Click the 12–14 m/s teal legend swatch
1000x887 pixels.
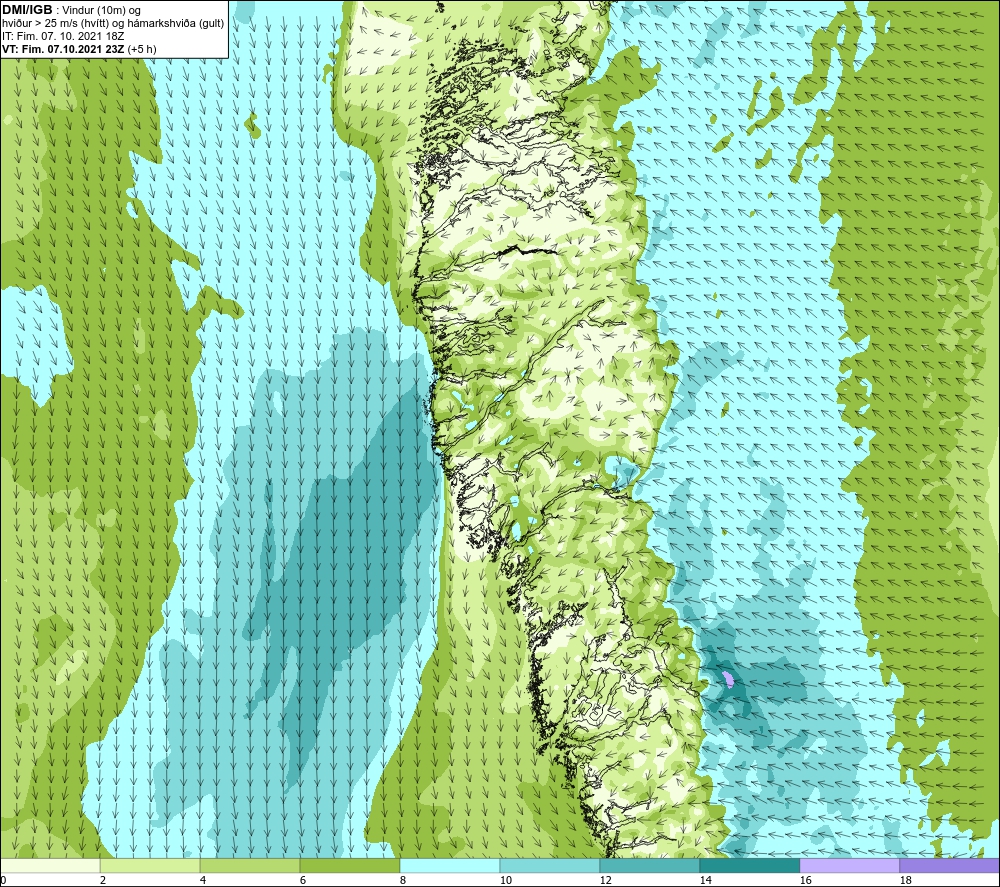[x=649, y=865]
